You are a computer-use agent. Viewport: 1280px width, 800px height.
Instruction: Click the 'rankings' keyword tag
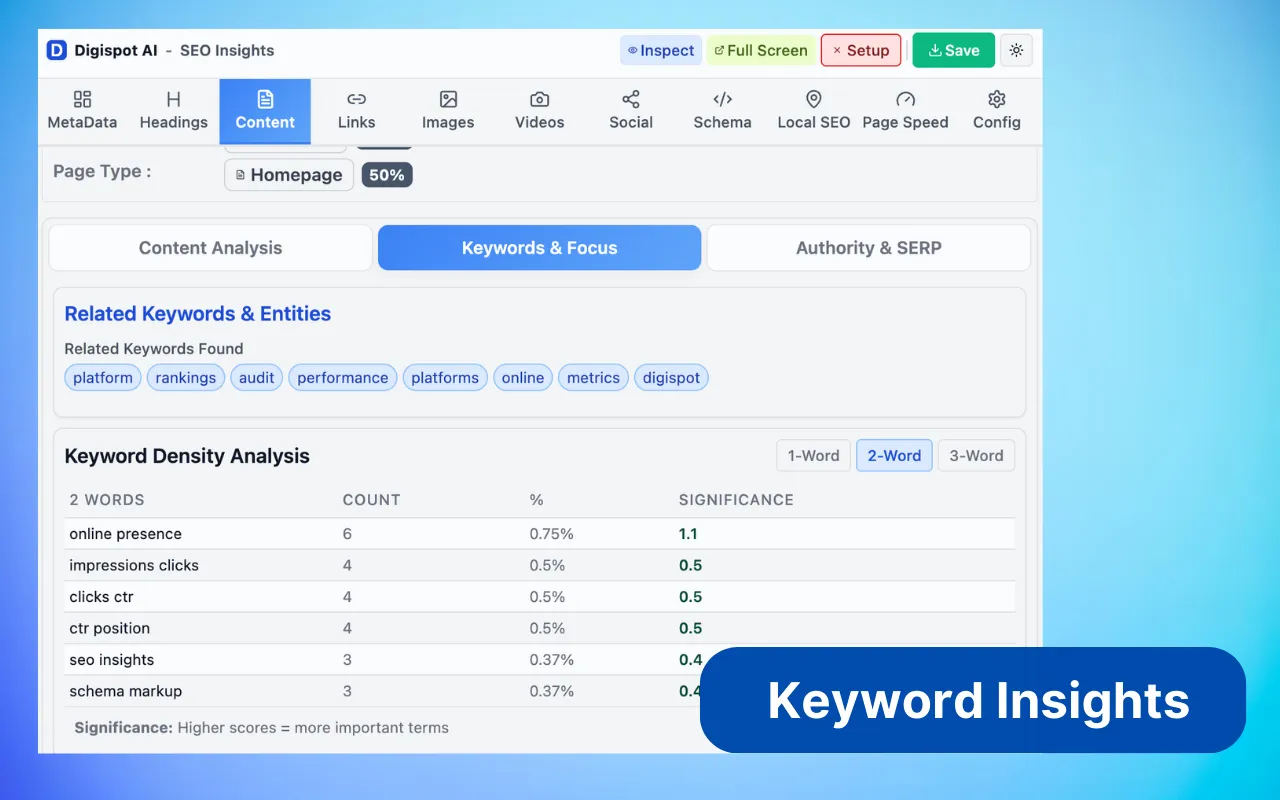pos(186,377)
